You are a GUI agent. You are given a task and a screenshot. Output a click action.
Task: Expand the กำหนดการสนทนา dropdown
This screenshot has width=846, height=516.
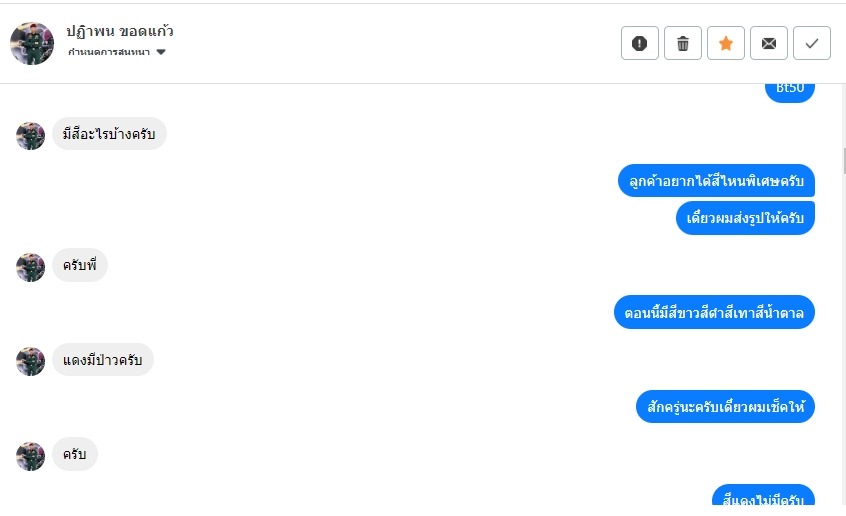coord(160,52)
